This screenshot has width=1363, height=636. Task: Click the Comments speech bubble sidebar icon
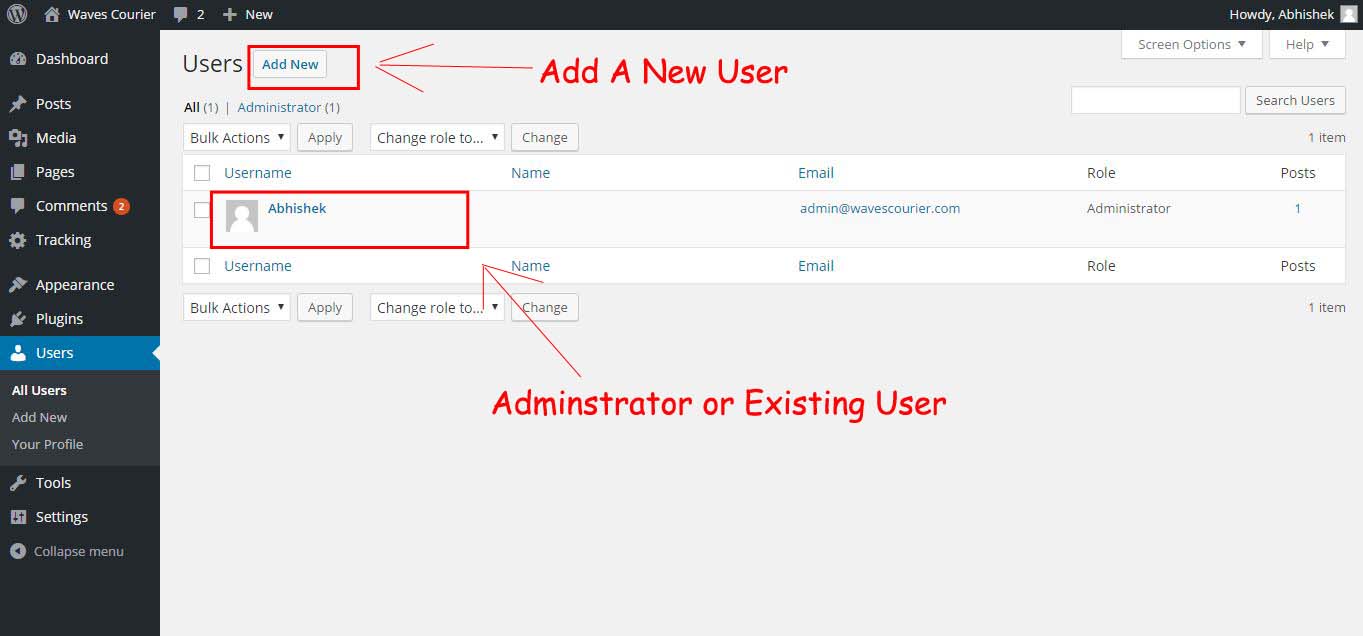[x=18, y=206]
